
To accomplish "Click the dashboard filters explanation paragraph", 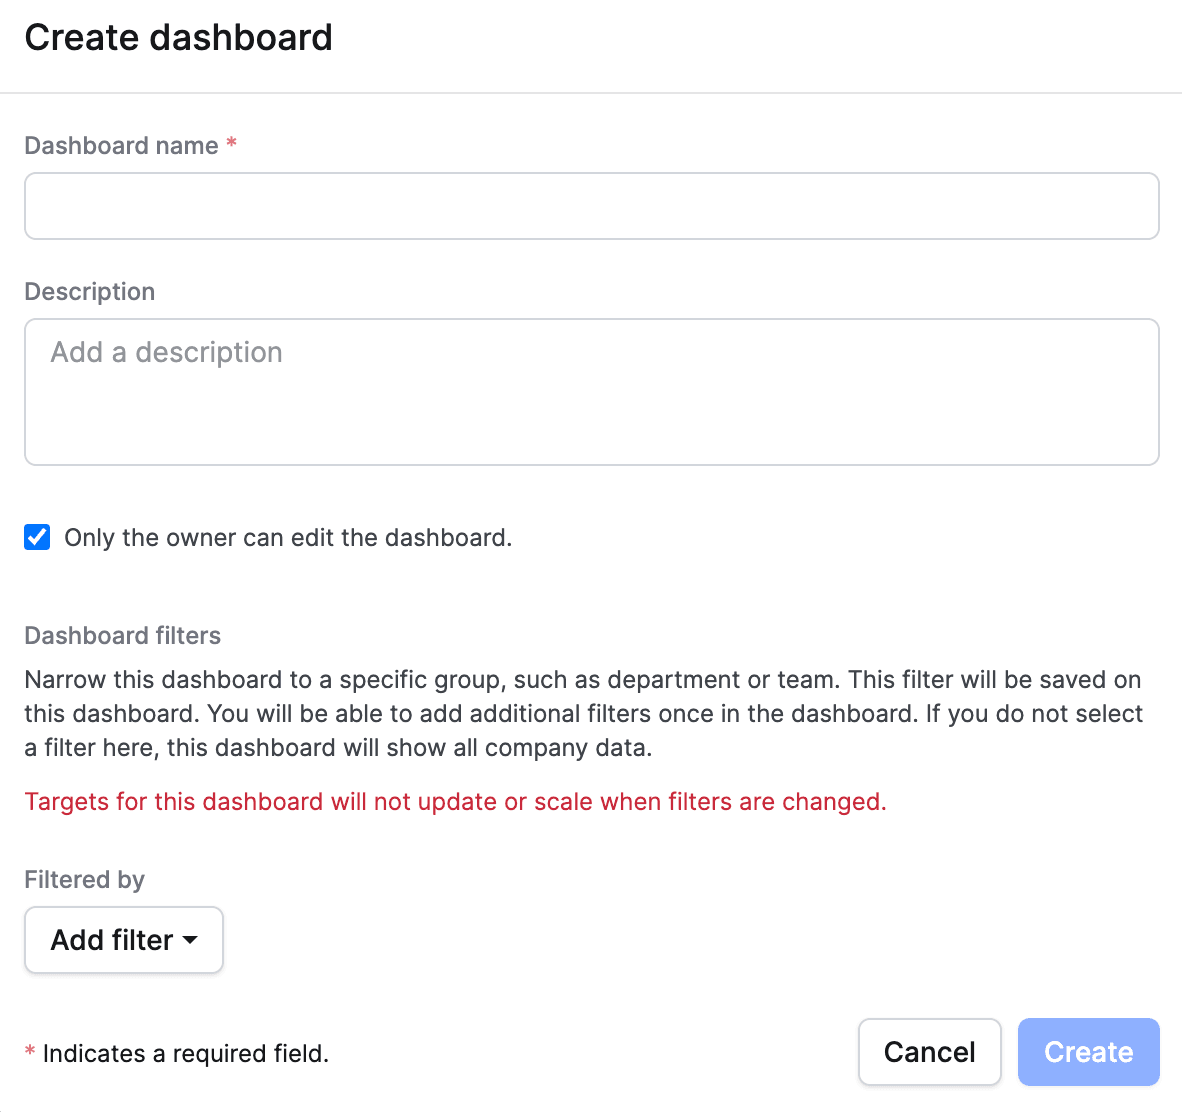I will point(583,714).
